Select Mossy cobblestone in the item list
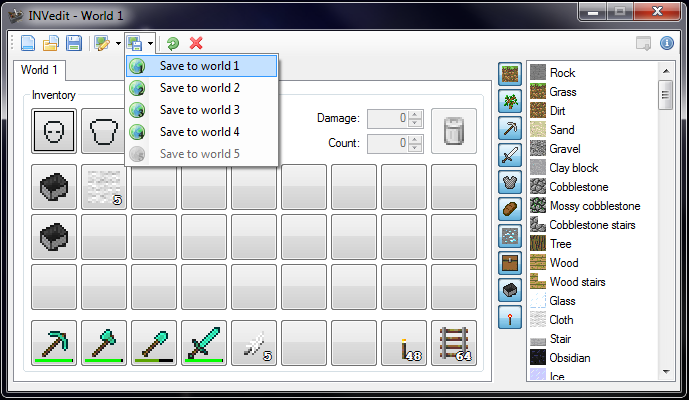 coord(595,206)
